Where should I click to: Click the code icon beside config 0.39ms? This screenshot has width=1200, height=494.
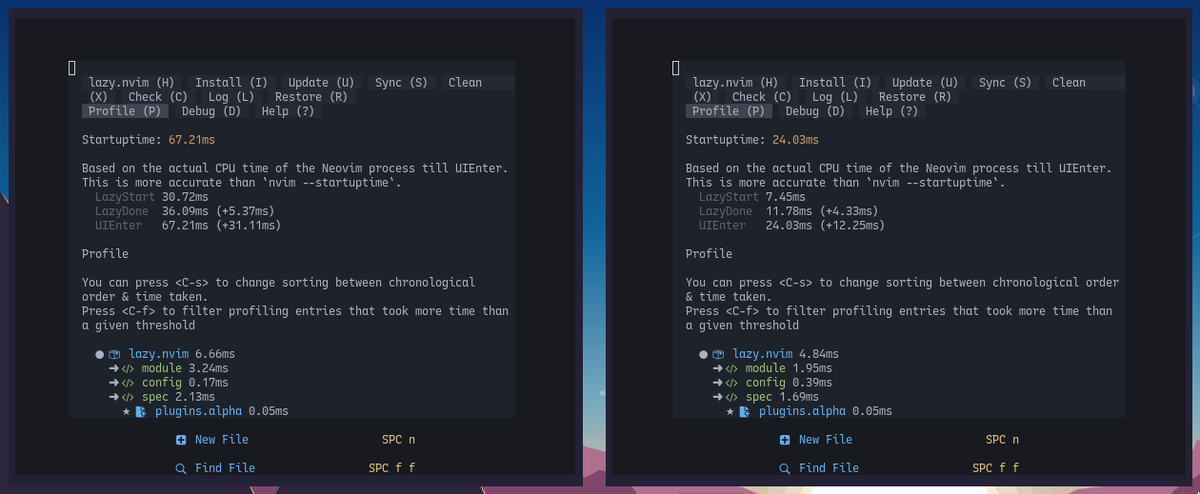coord(732,382)
